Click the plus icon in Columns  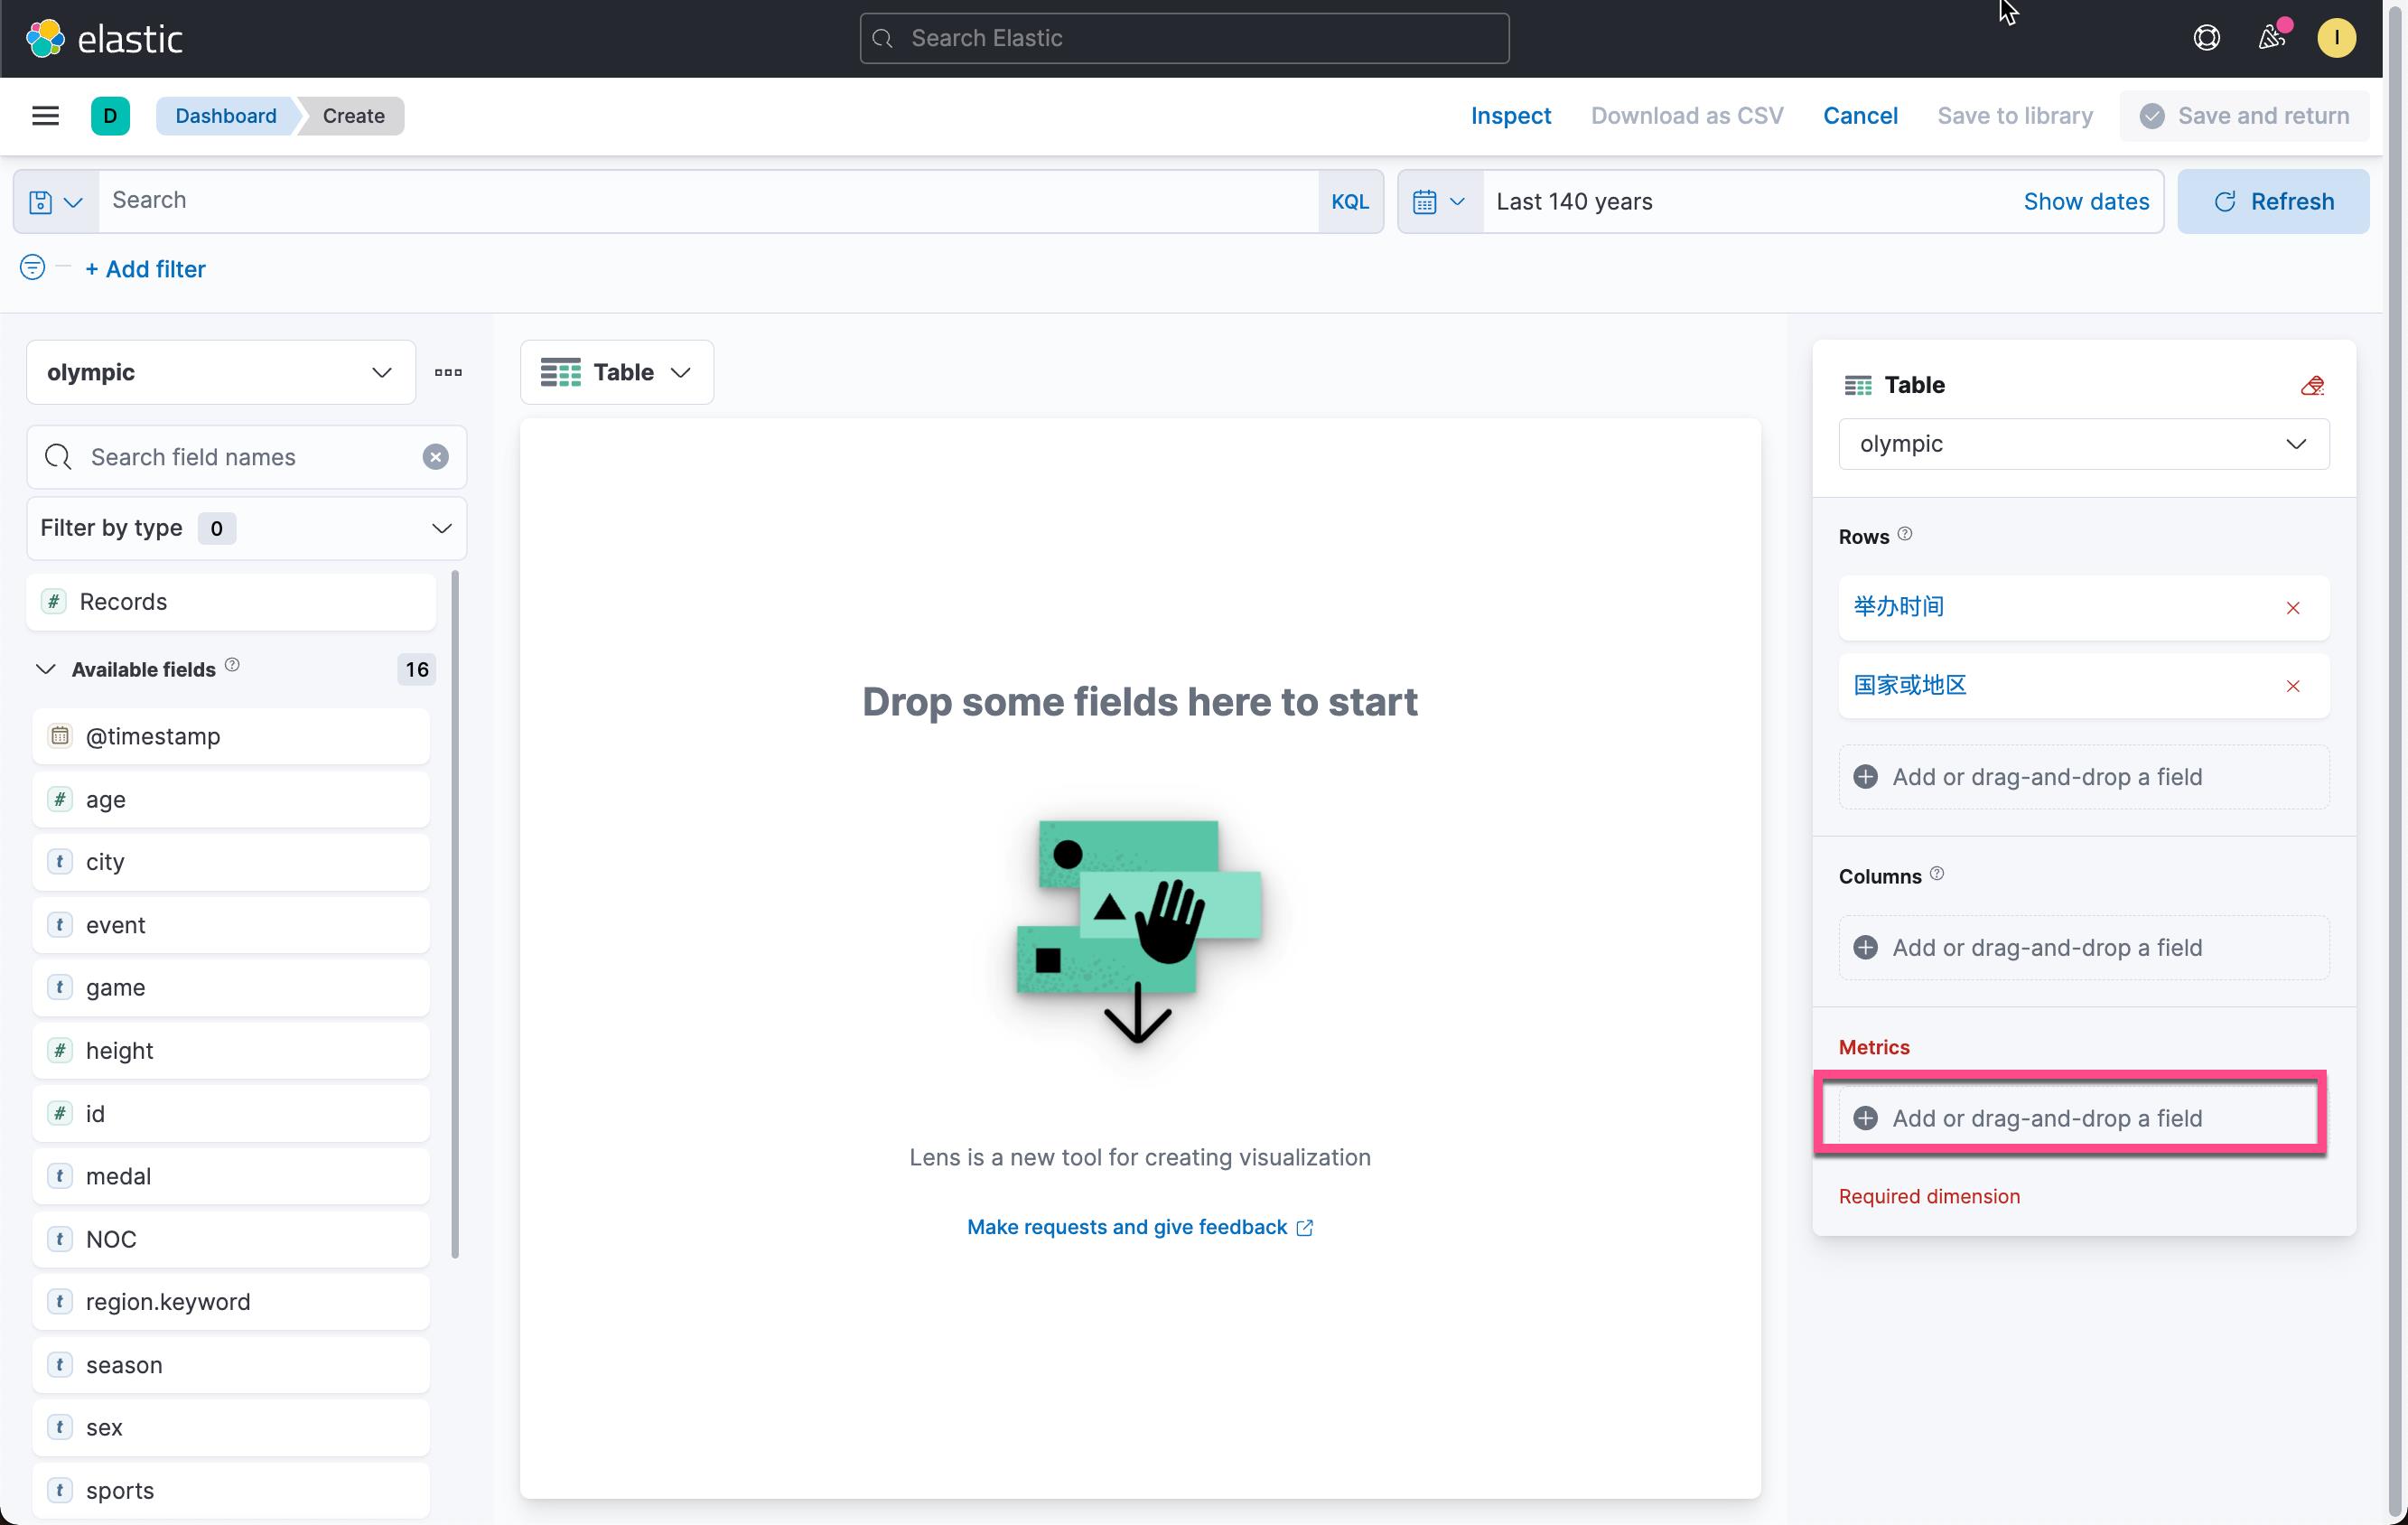1865,947
